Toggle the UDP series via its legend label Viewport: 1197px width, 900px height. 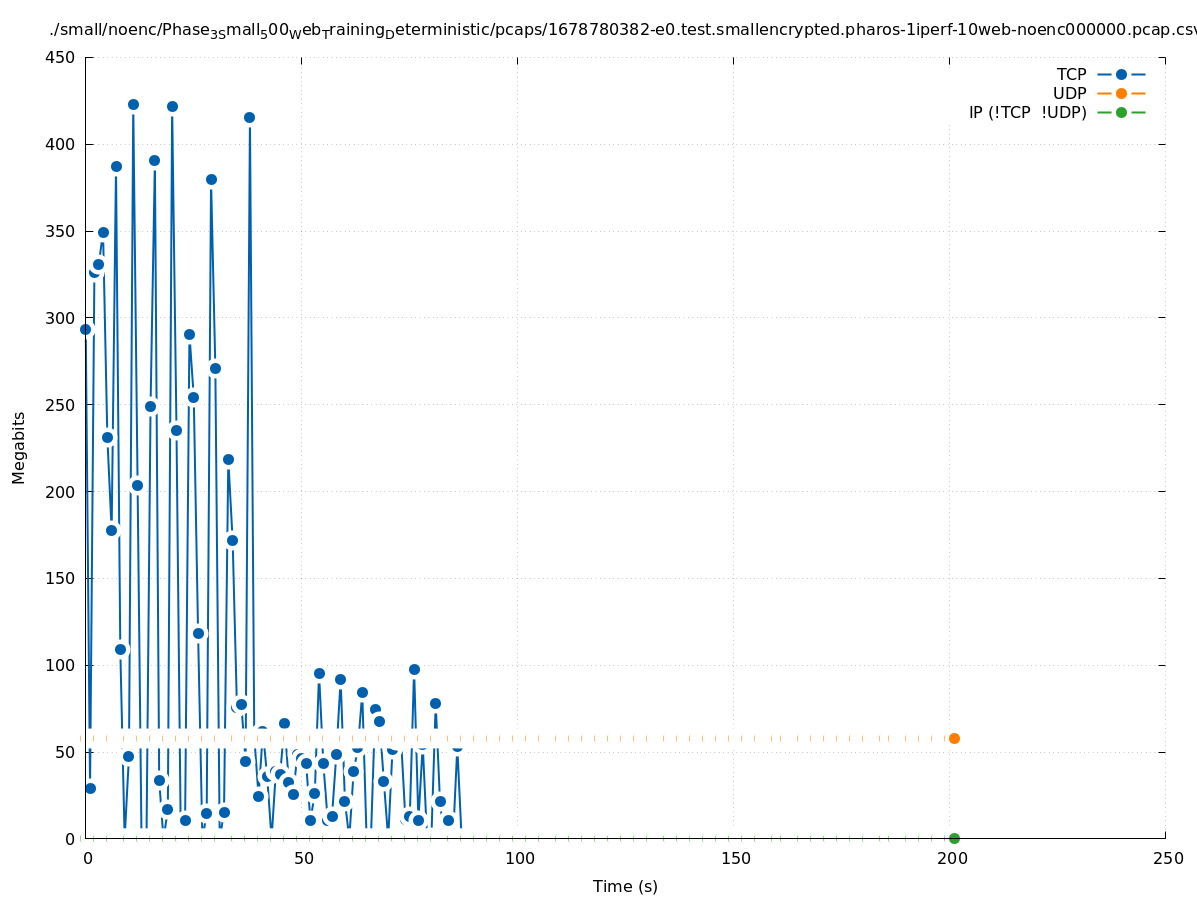click(1069, 93)
